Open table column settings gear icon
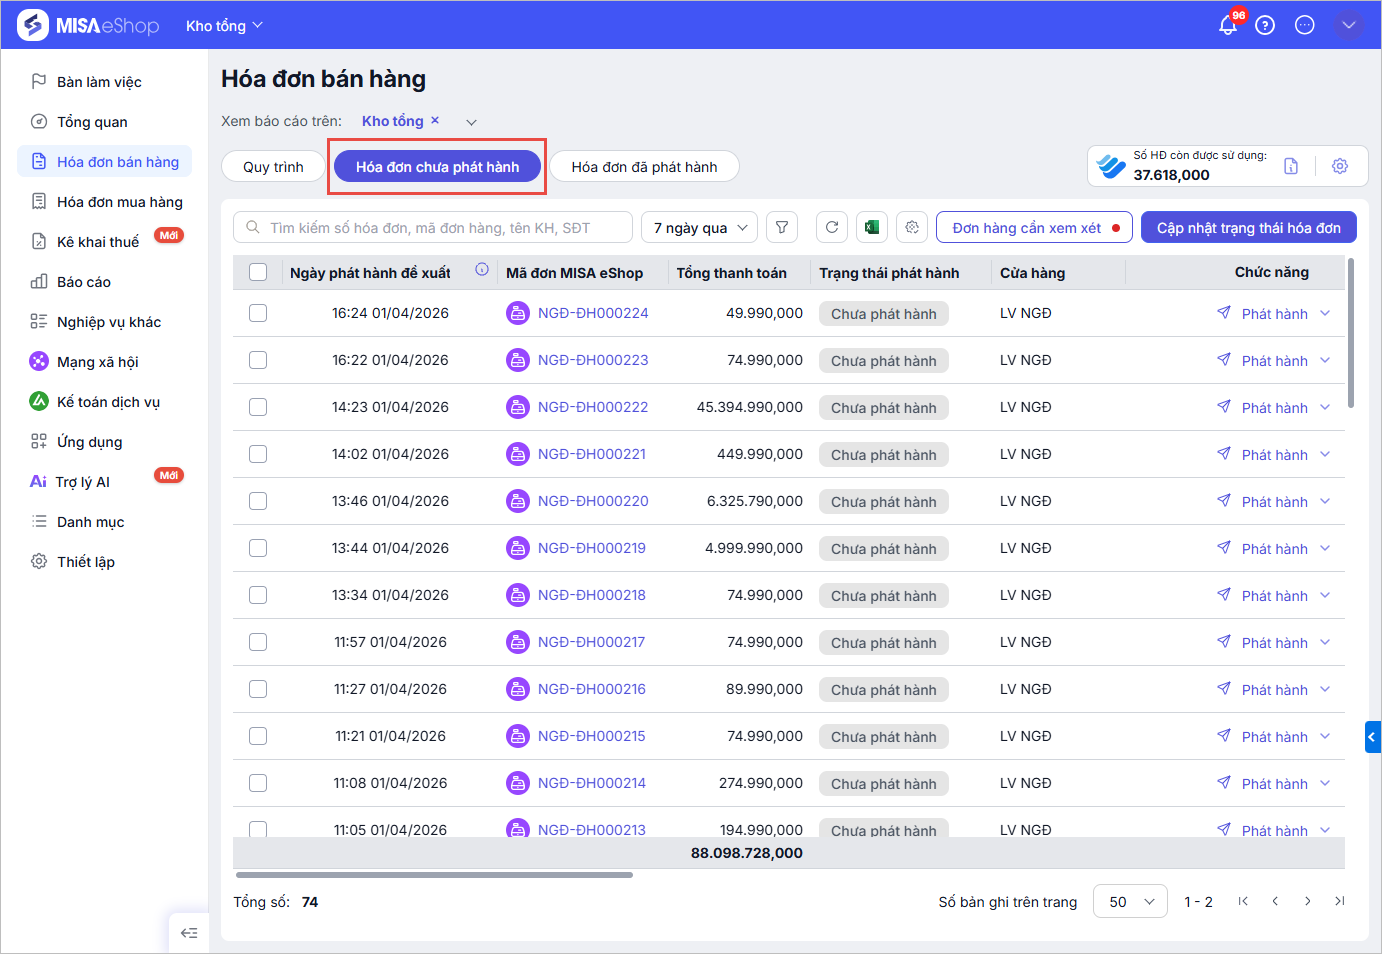 912,228
